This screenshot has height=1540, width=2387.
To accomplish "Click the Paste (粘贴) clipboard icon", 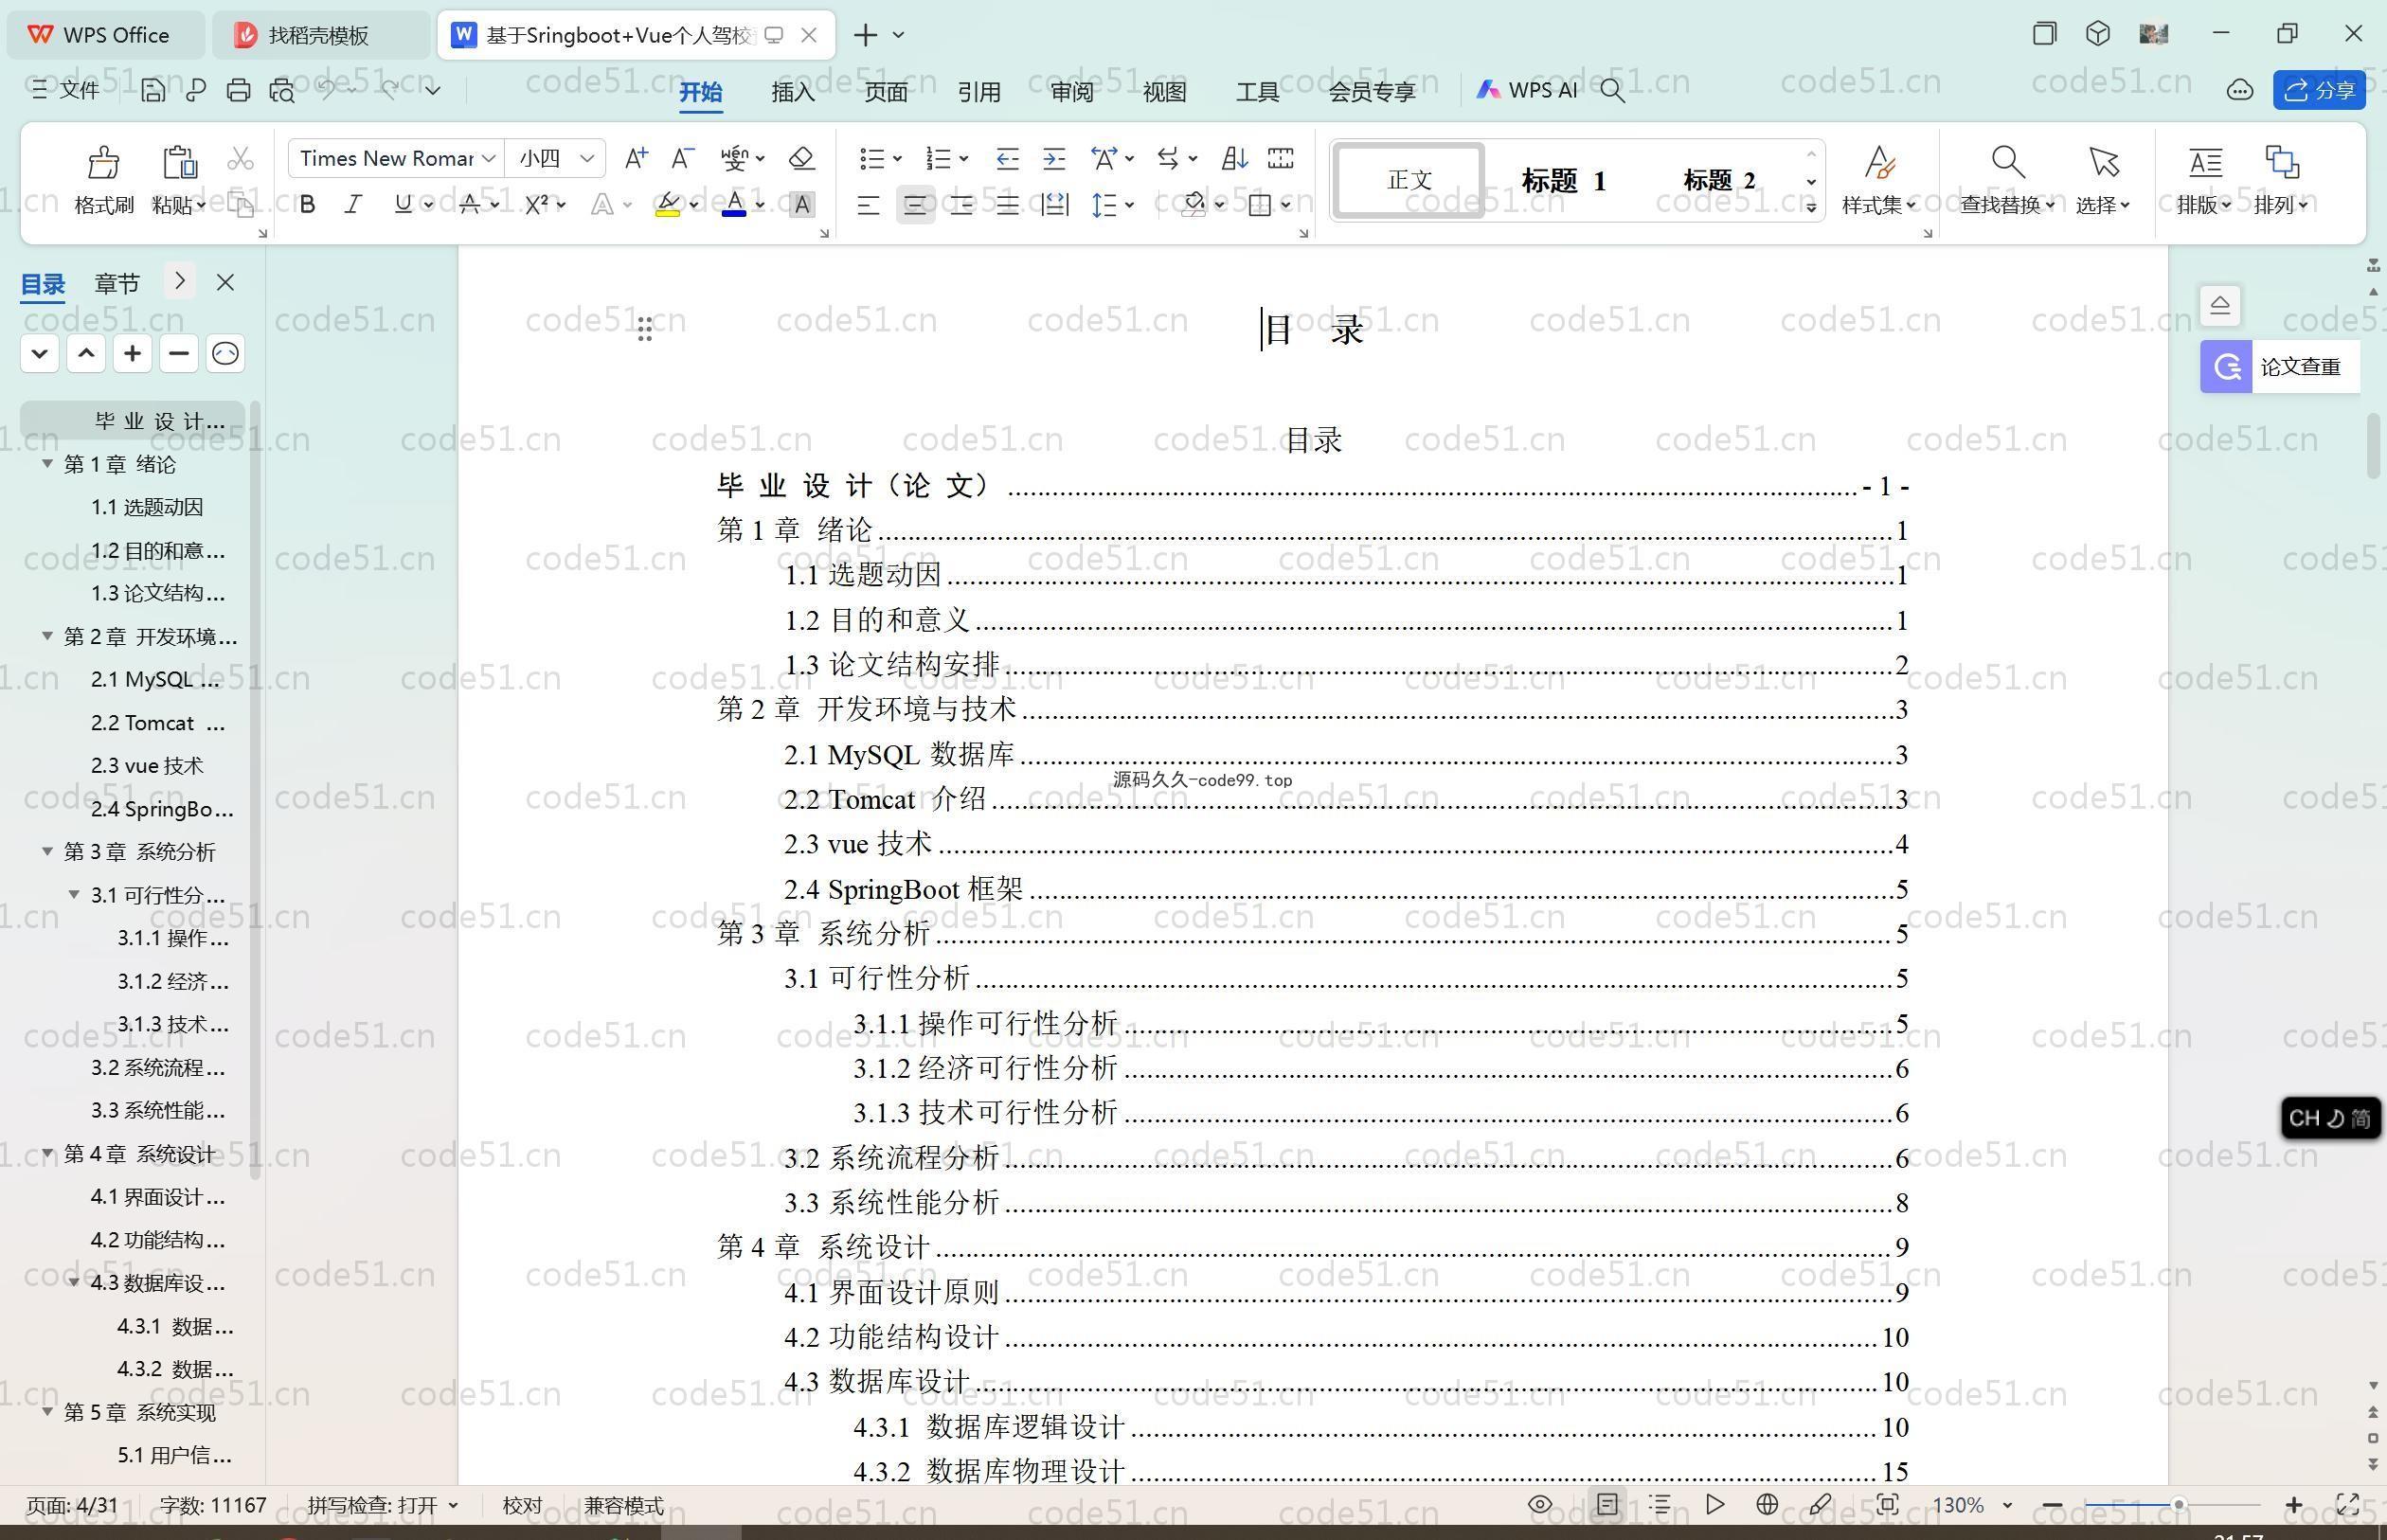I will (178, 162).
